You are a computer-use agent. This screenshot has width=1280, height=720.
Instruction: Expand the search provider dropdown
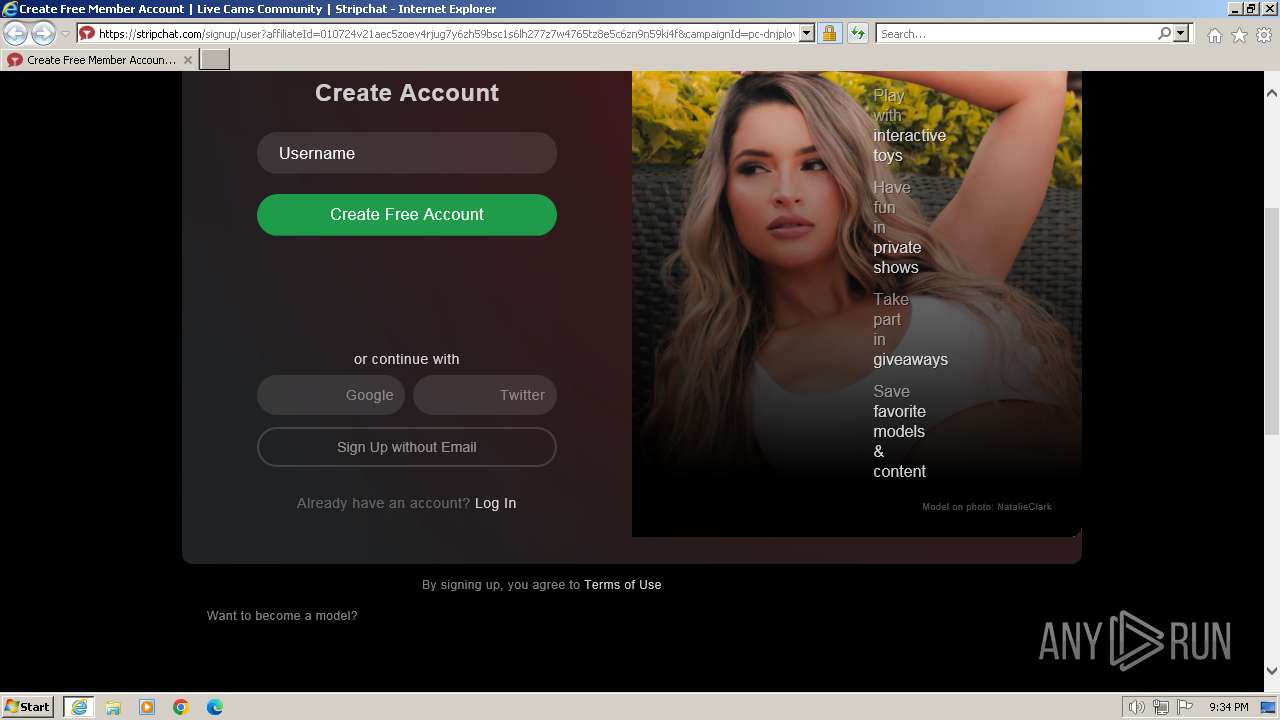click(1181, 33)
